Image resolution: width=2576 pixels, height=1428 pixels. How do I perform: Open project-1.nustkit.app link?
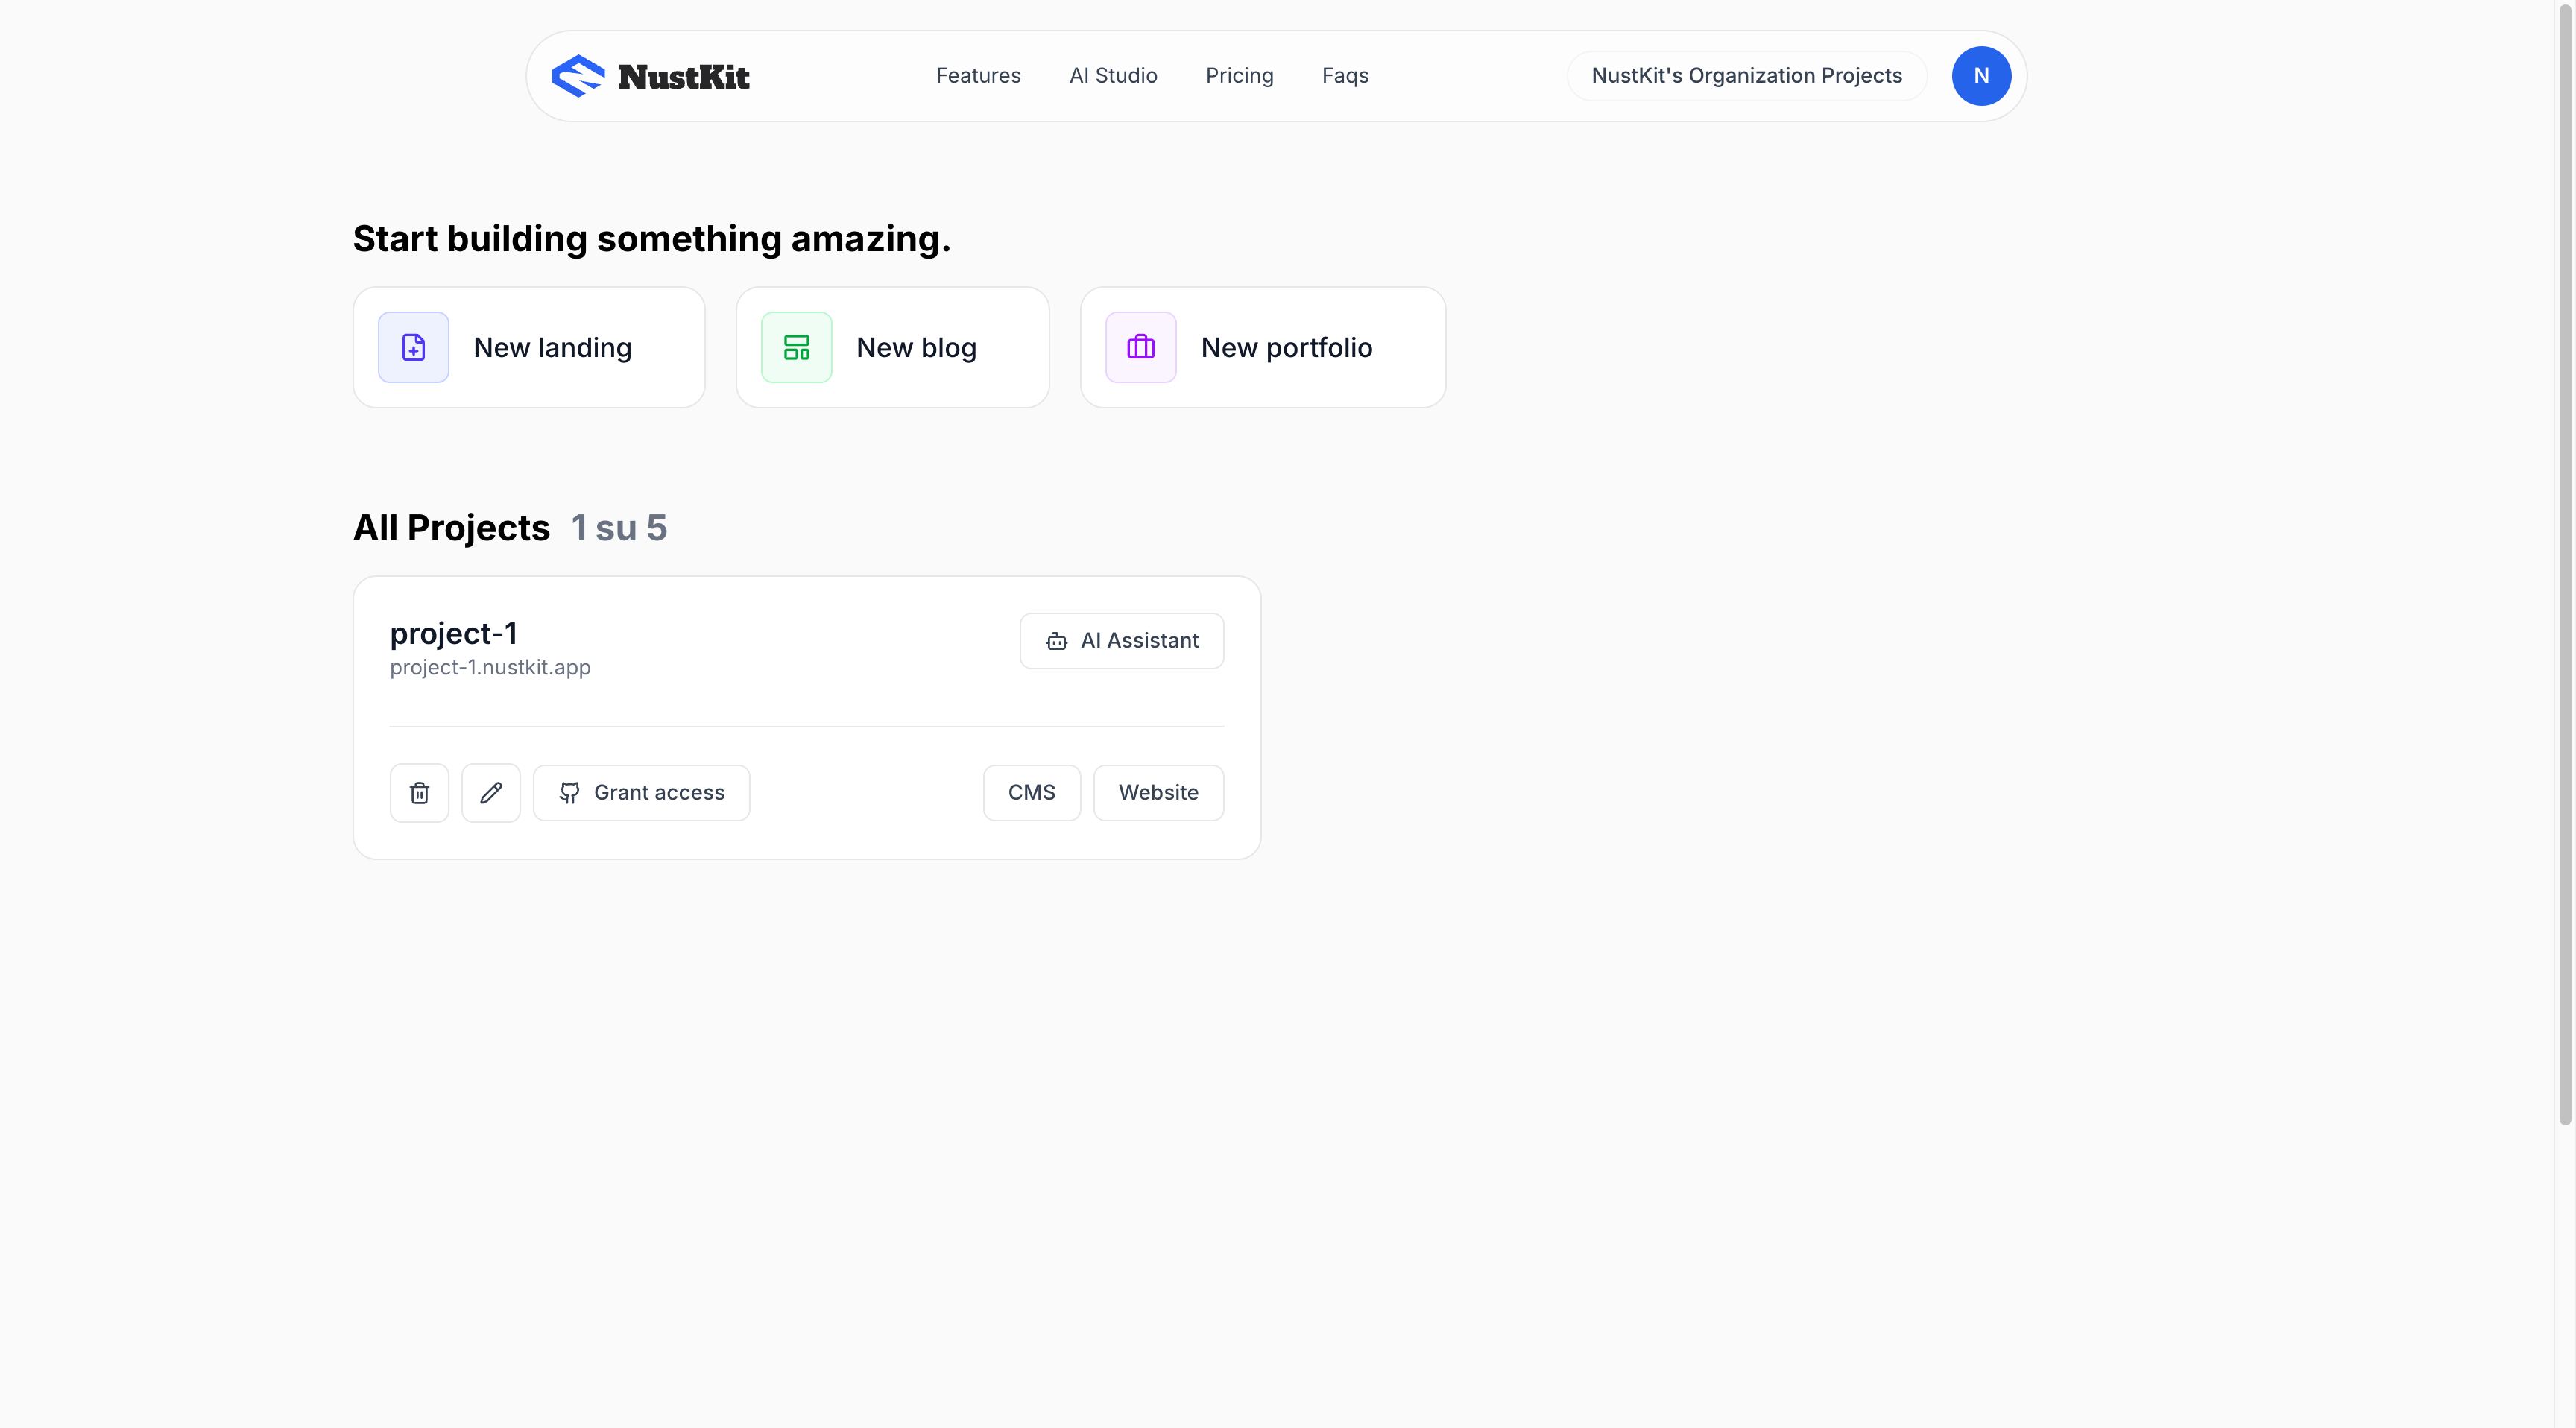point(490,667)
